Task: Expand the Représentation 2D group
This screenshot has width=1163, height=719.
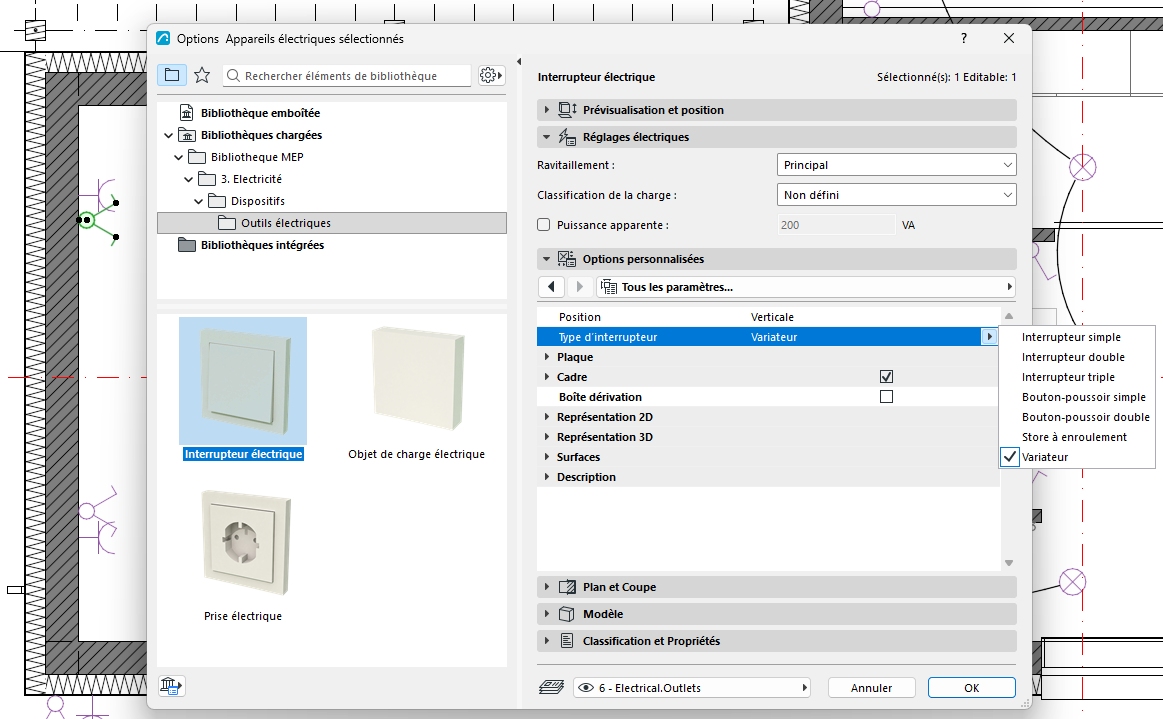Action: point(547,417)
